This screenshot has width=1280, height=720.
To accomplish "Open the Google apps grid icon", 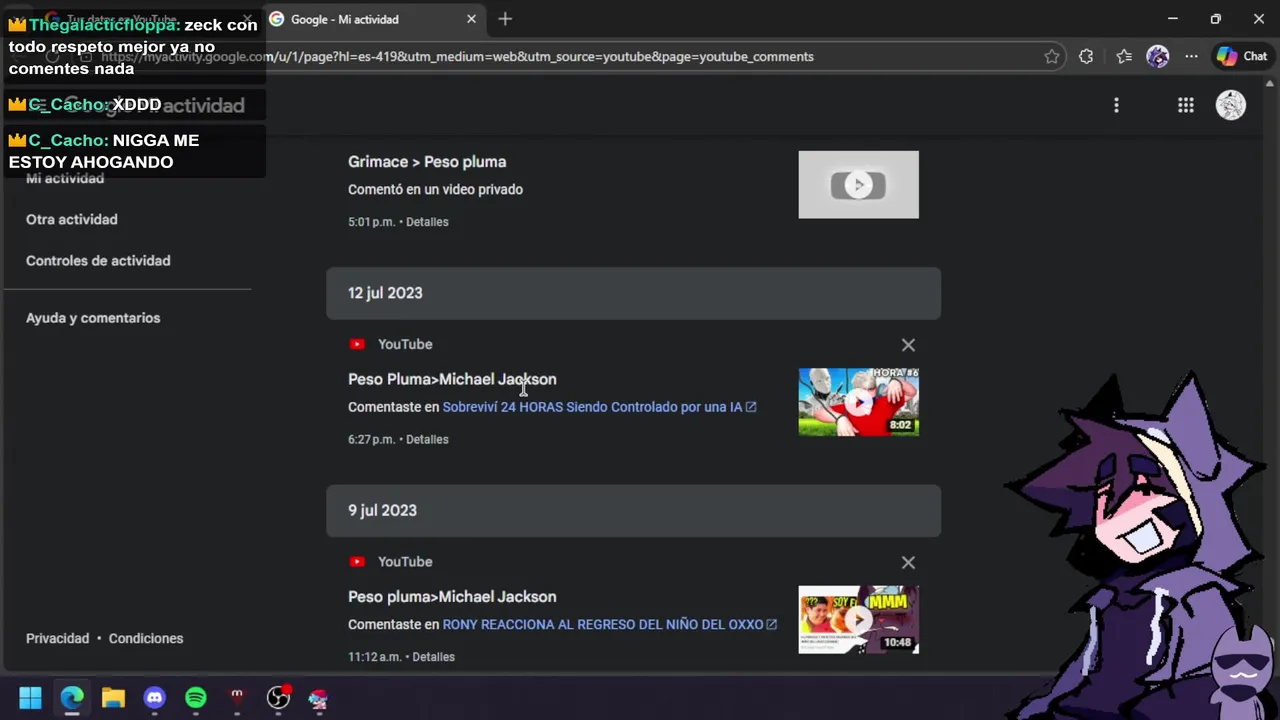I will 1185,105.
